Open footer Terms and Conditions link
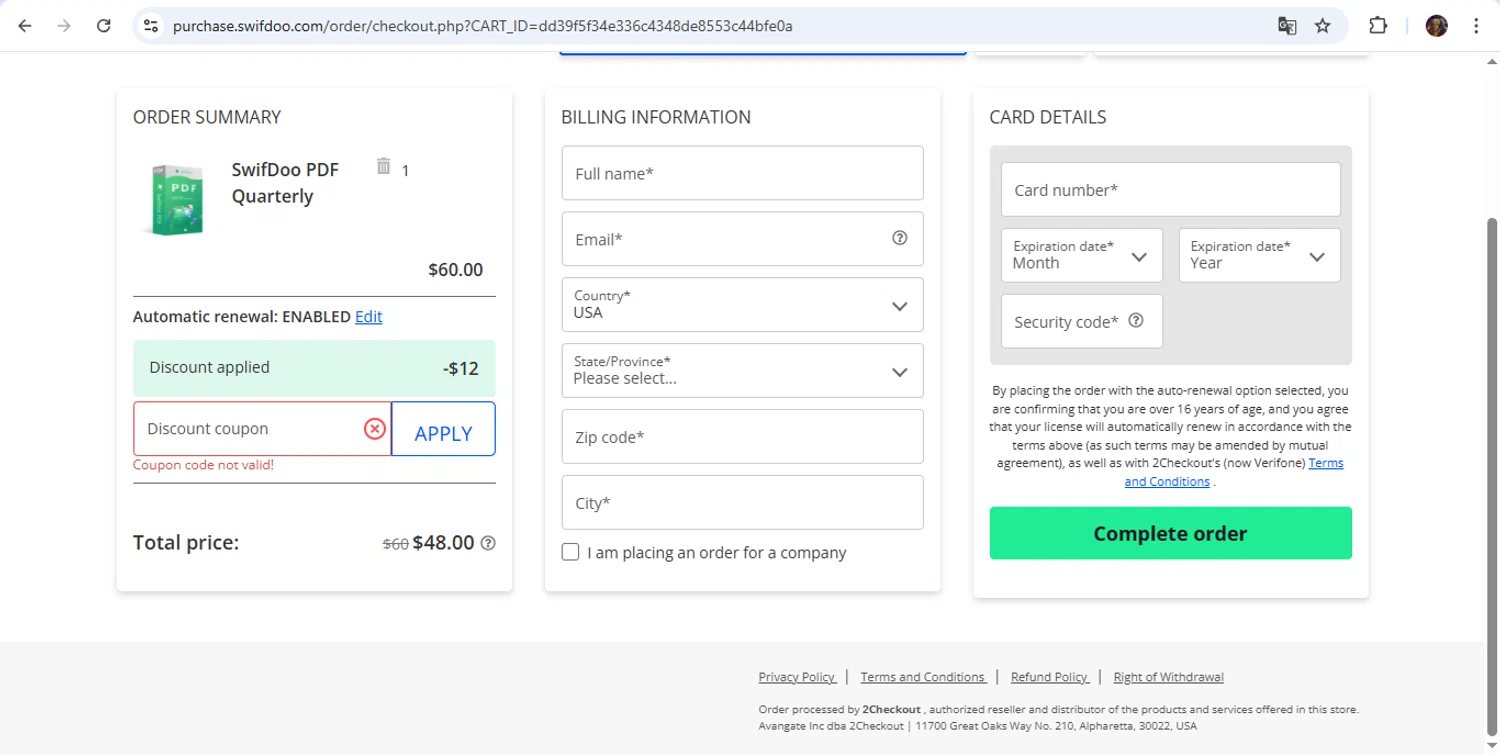The height and width of the screenshot is (755, 1500). tap(923, 677)
